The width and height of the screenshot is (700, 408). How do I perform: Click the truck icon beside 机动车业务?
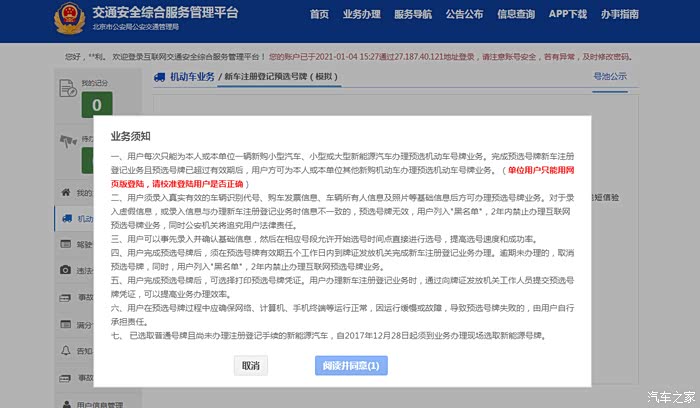[160, 76]
